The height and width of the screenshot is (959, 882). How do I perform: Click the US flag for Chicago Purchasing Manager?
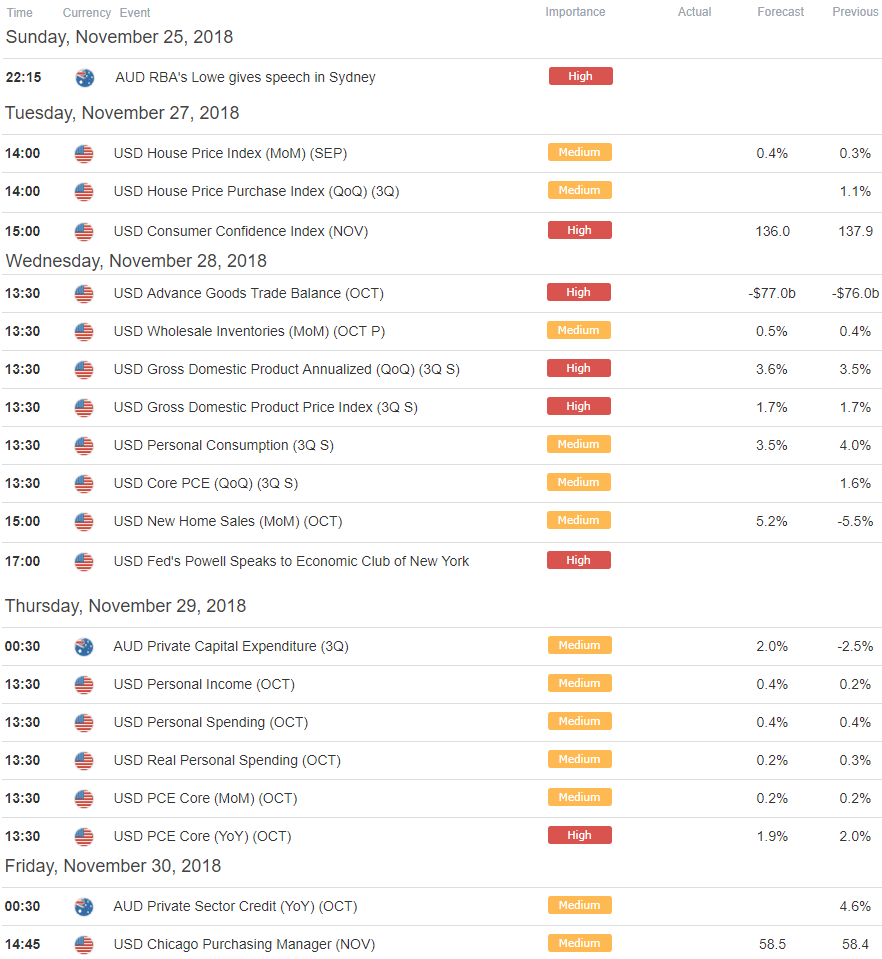point(84,944)
